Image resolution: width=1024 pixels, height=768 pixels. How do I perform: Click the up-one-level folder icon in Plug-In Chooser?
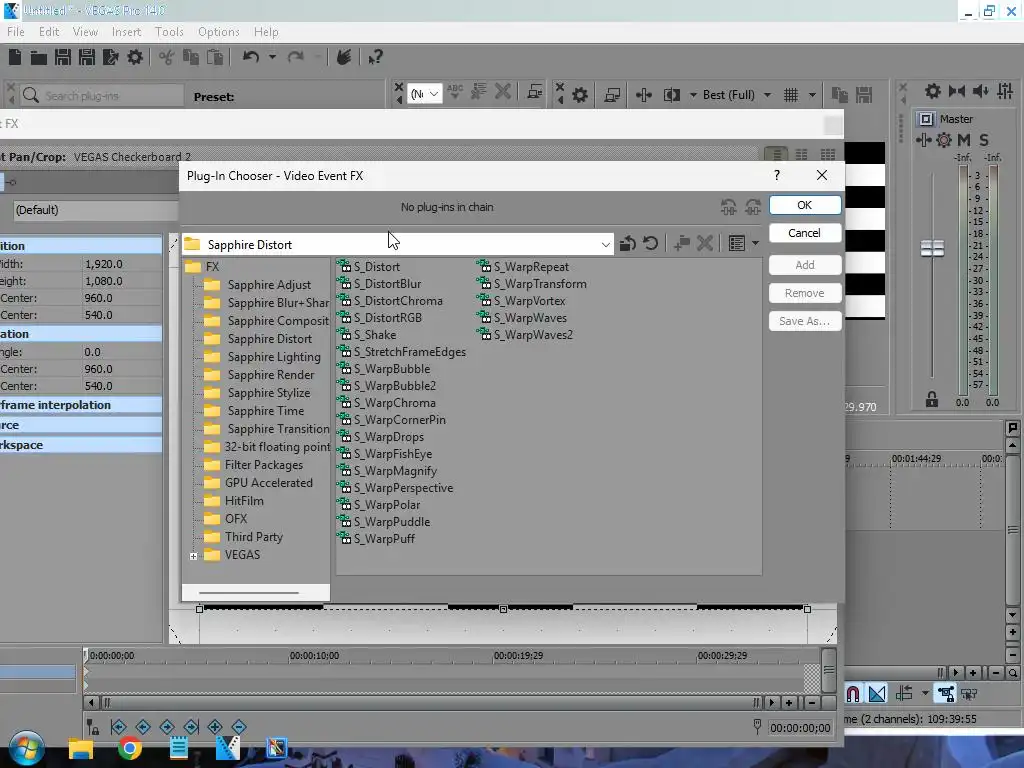coord(628,244)
